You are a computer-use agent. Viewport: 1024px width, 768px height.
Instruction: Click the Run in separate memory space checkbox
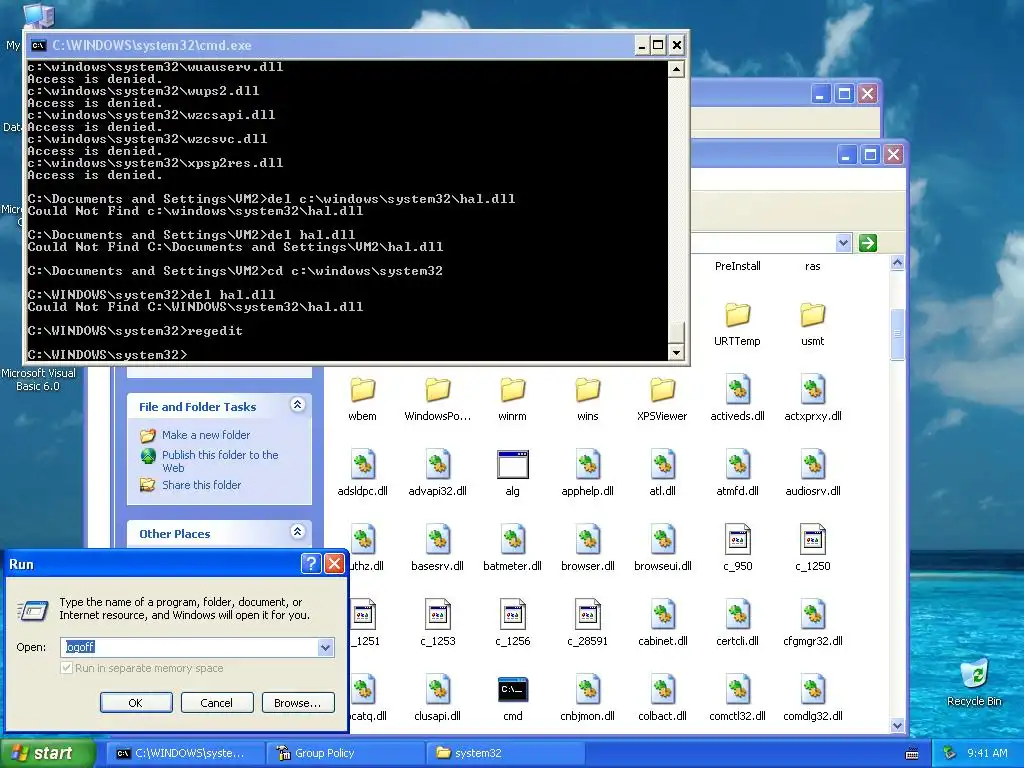click(67, 668)
